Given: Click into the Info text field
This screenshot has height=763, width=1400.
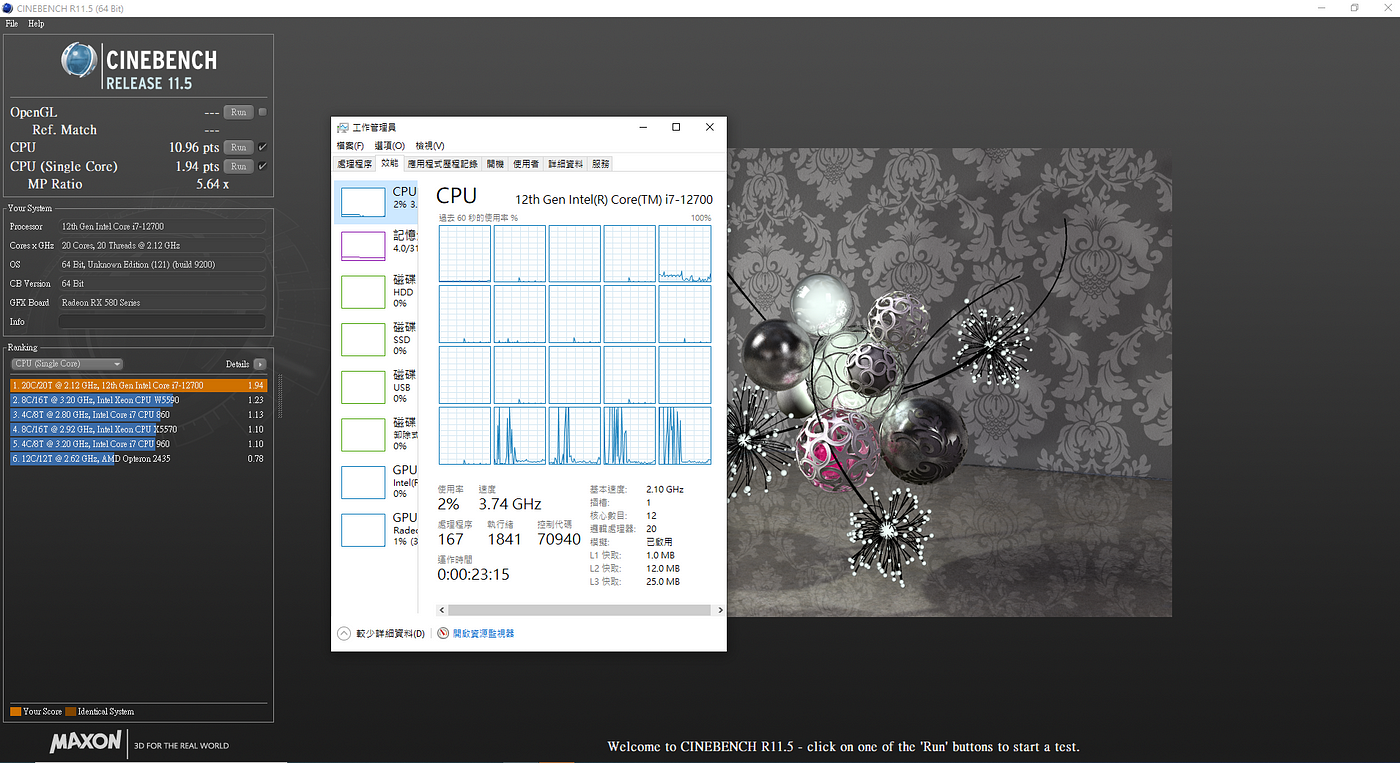Looking at the screenshot, I should (x=162, y=322).
